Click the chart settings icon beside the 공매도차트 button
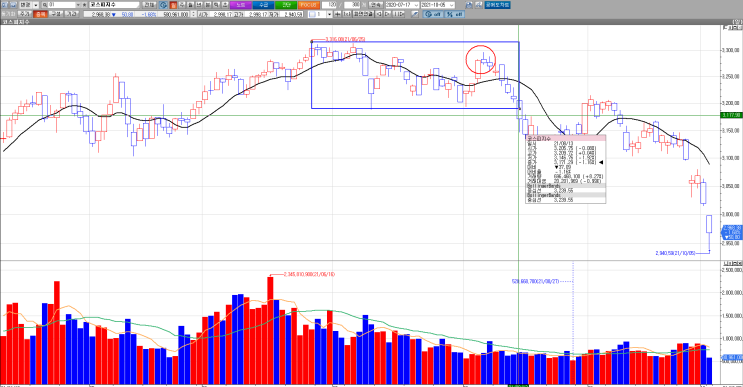The height and width of the screenshot is (387, 743). click(479, 5)
